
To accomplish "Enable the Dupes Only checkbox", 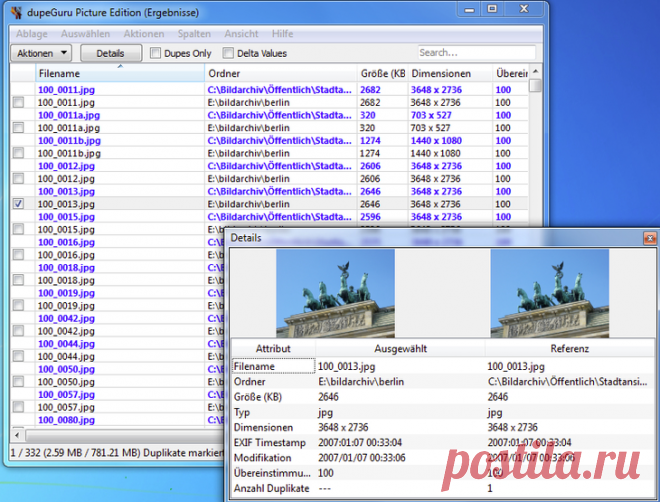I will [x=156, y=53].
